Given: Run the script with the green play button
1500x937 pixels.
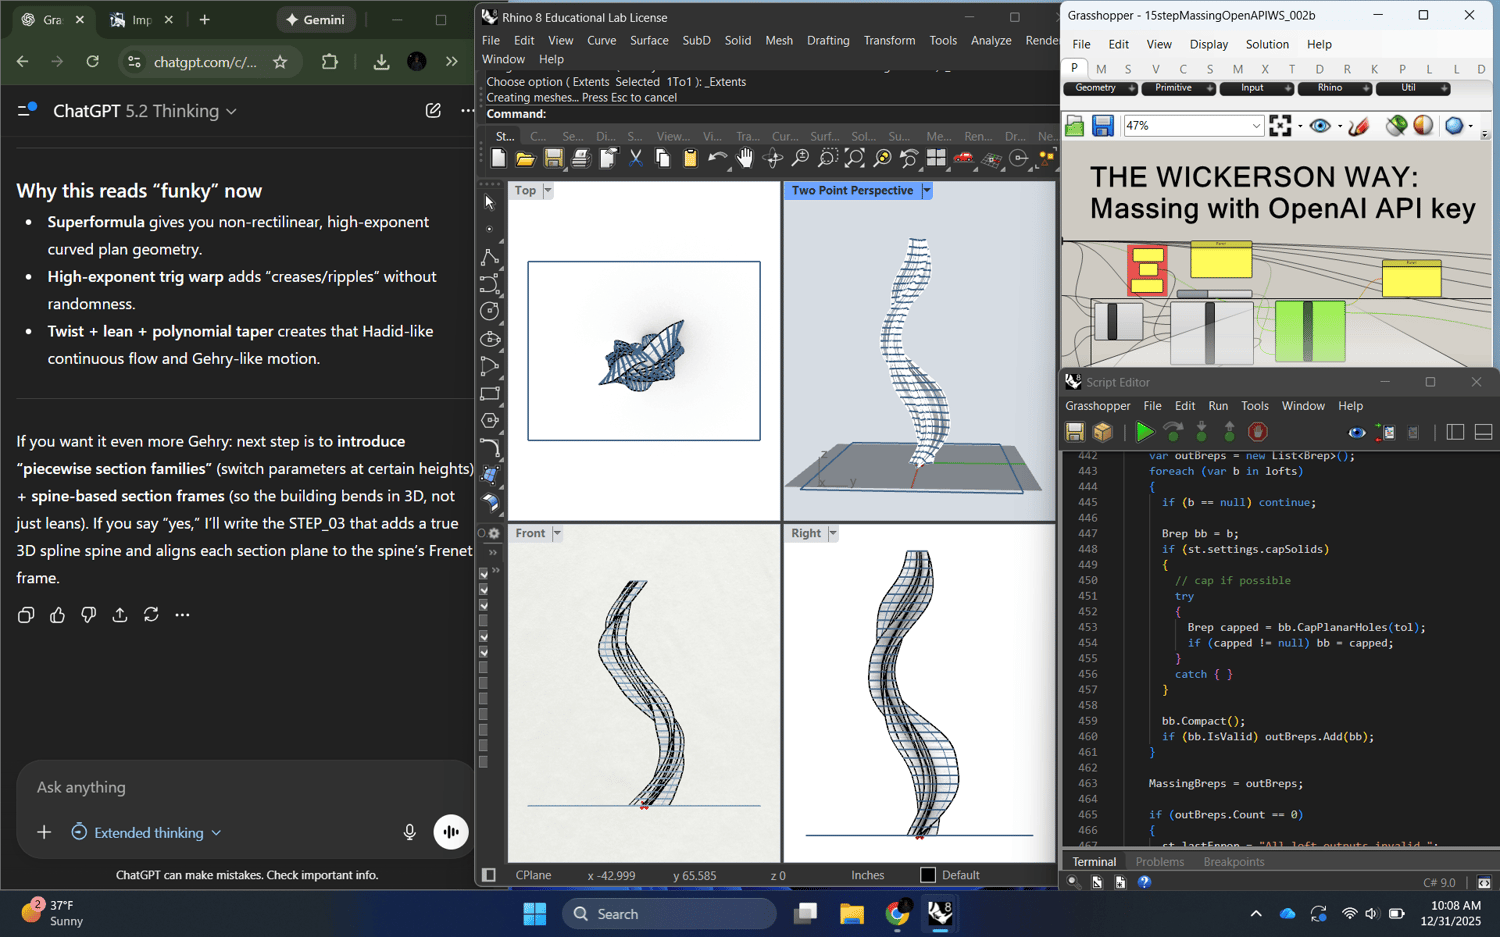Looking at the screenshot, I should 1144,432.
